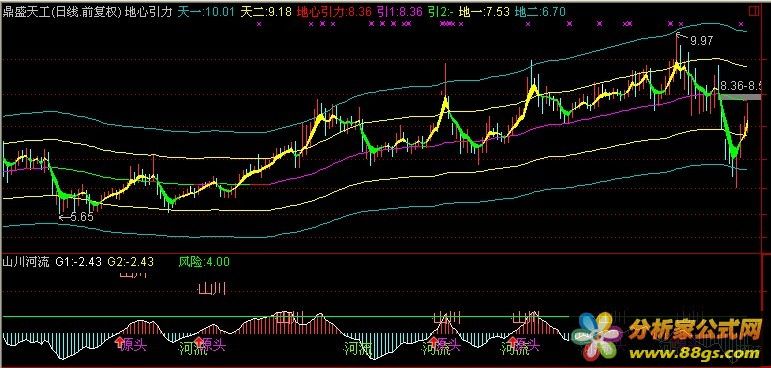Open the 分析家公式网 flower logo

click(596, 337)
